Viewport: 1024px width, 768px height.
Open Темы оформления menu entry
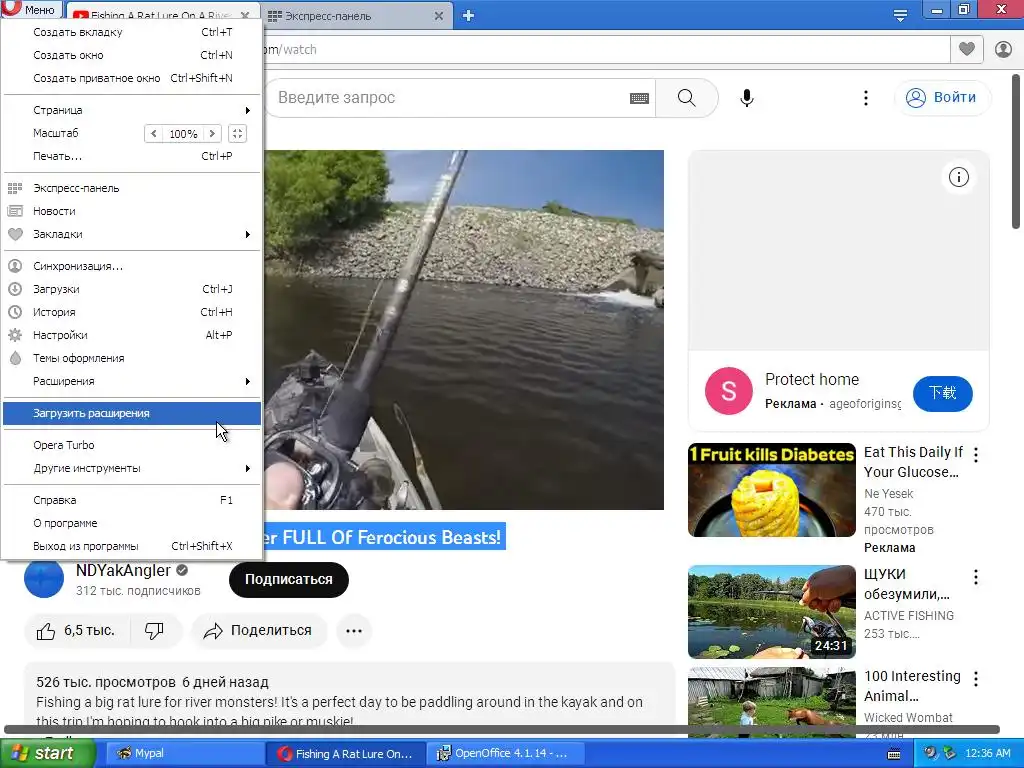click(132, 358)
